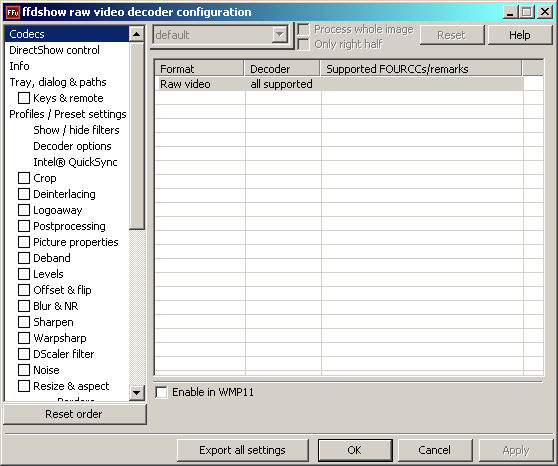Image resolution: width=558 pixels, height=466 pixels.
Task: Tick the Keys & remote checkbox
Action: point(24,98)
